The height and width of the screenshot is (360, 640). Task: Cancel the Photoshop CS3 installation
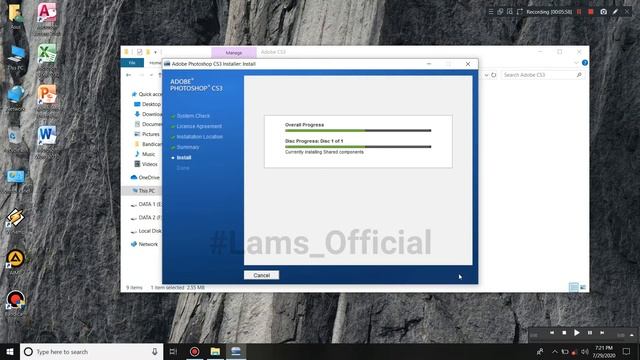tap(261, 275)
